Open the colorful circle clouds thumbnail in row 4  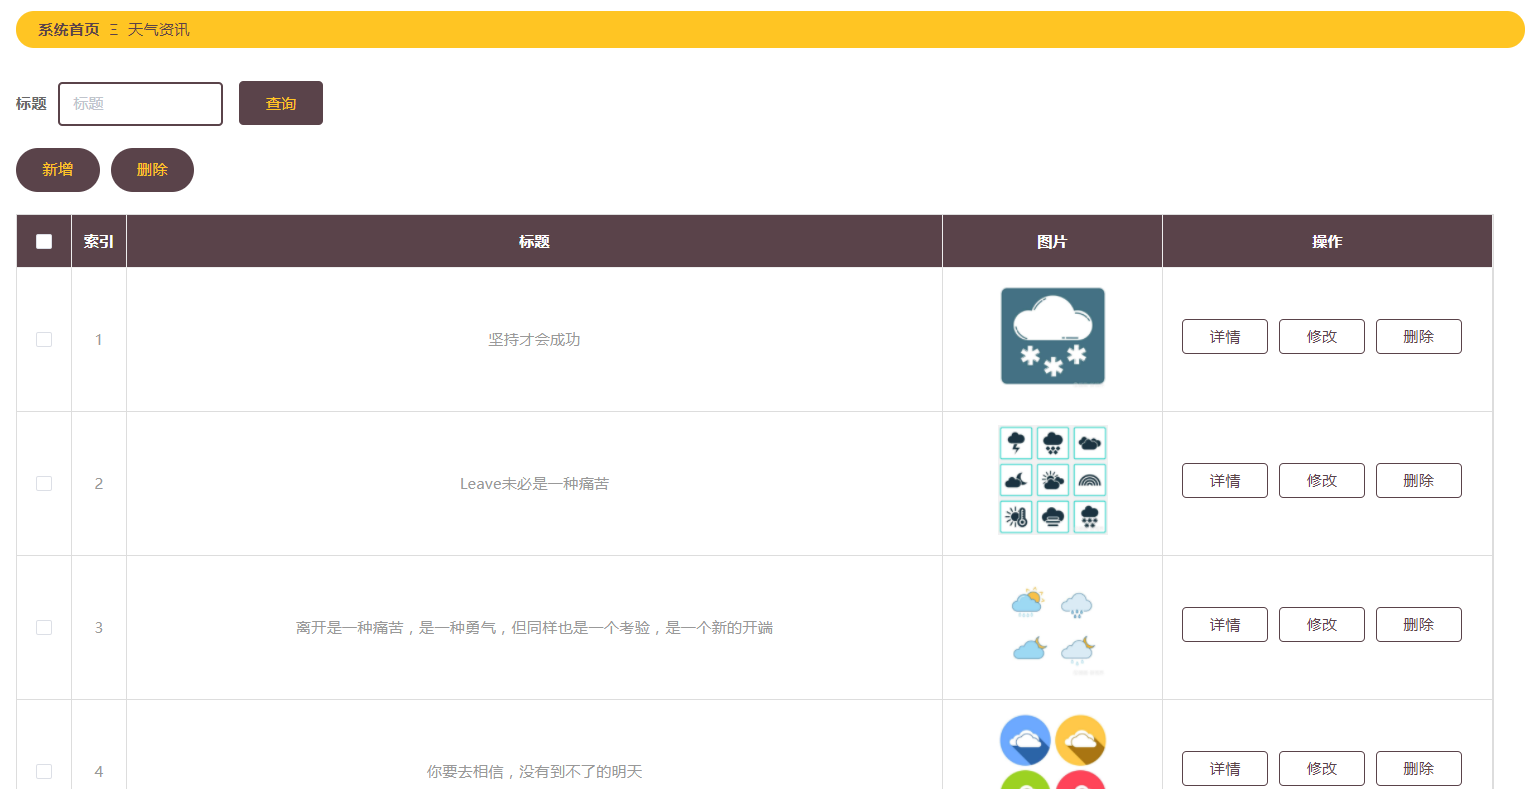(1053, 751)
